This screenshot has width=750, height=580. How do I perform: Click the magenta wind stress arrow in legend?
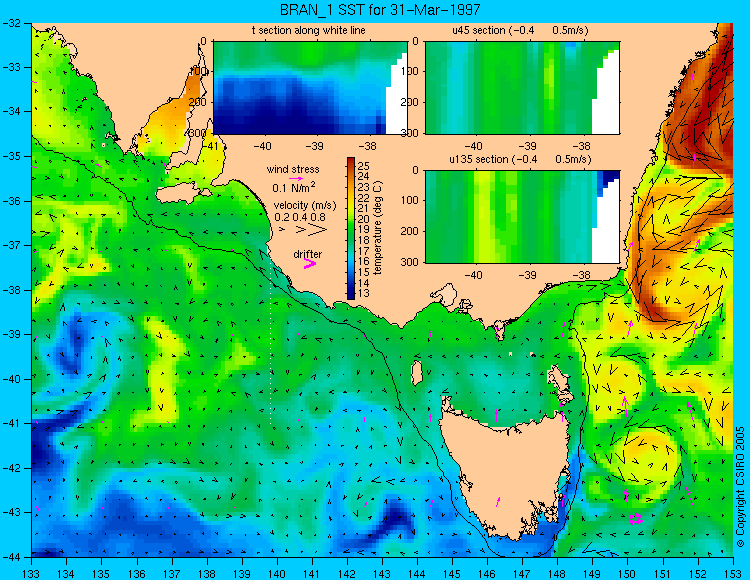coord(296,178)
